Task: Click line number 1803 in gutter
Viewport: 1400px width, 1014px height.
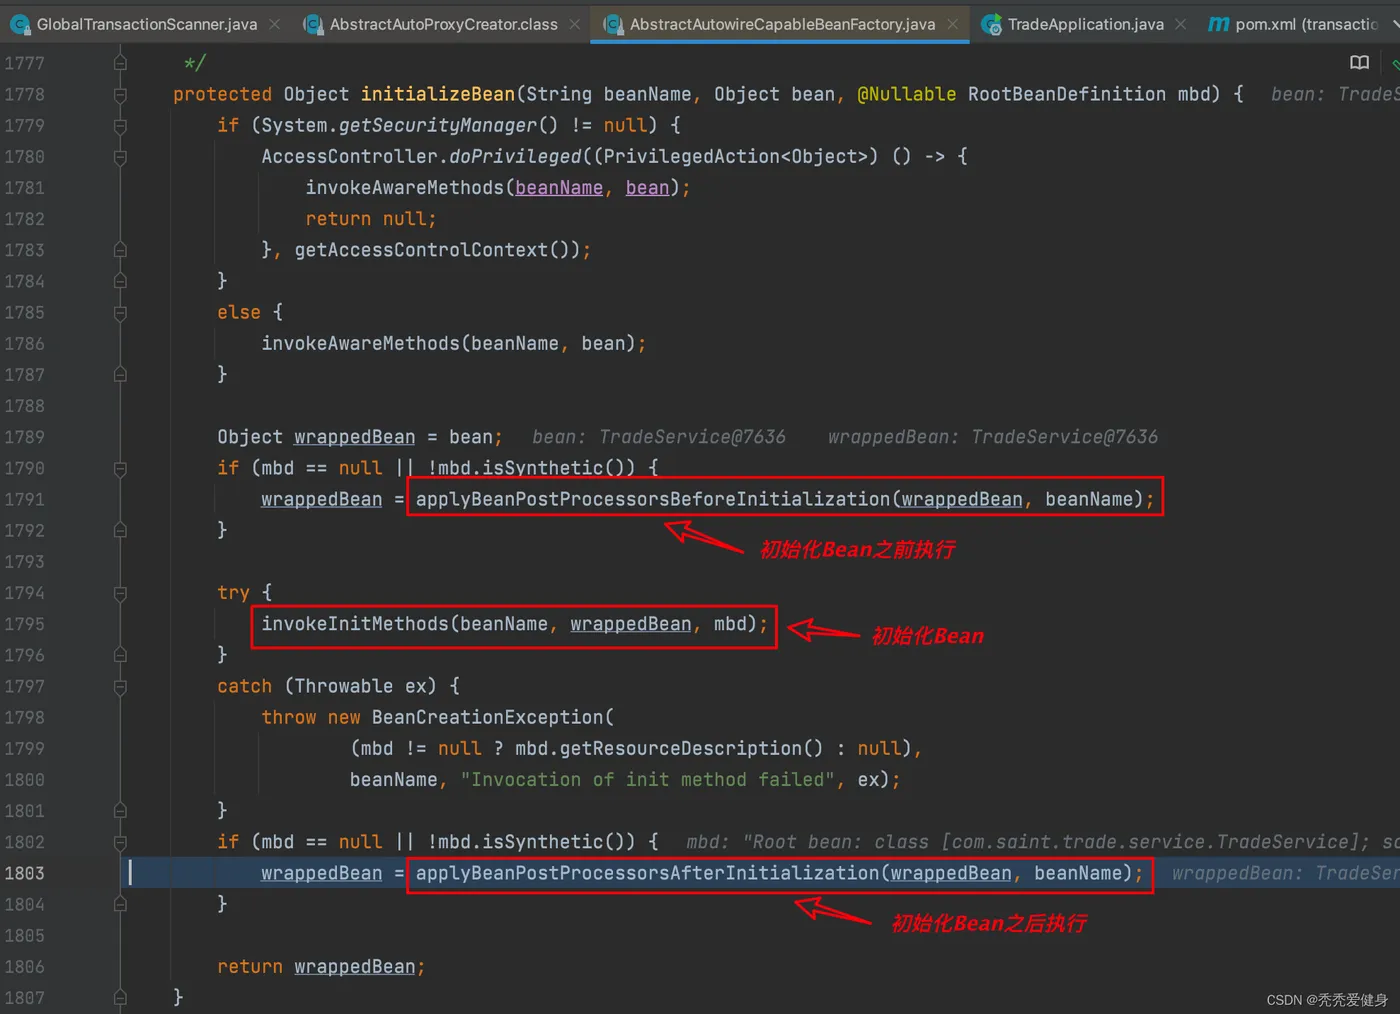Action: coord(25,873)
